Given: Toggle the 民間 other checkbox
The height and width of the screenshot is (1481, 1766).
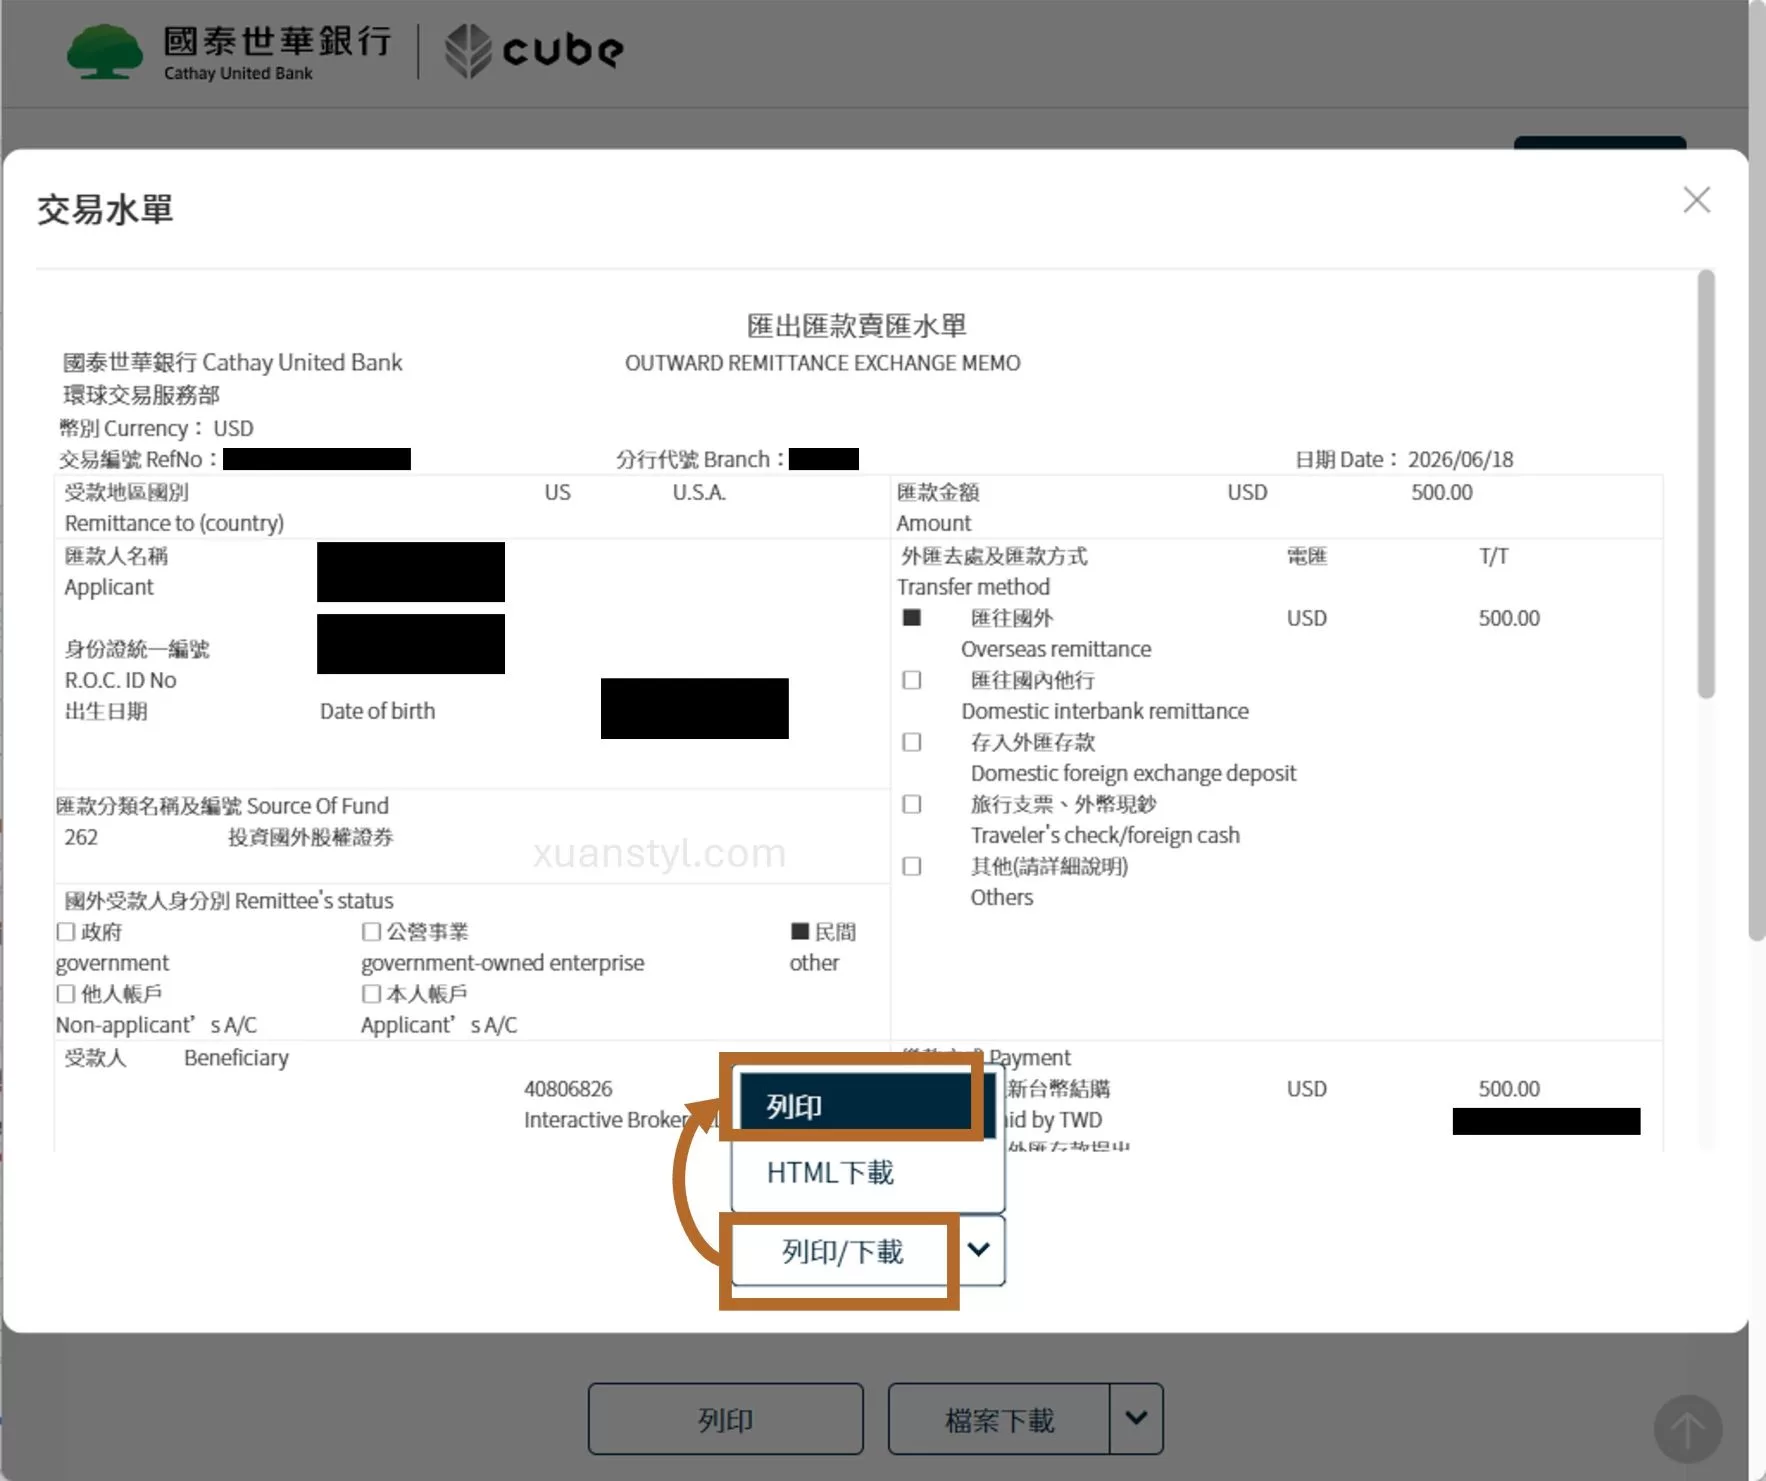Looking at the screenshot, I should (800, 932).
